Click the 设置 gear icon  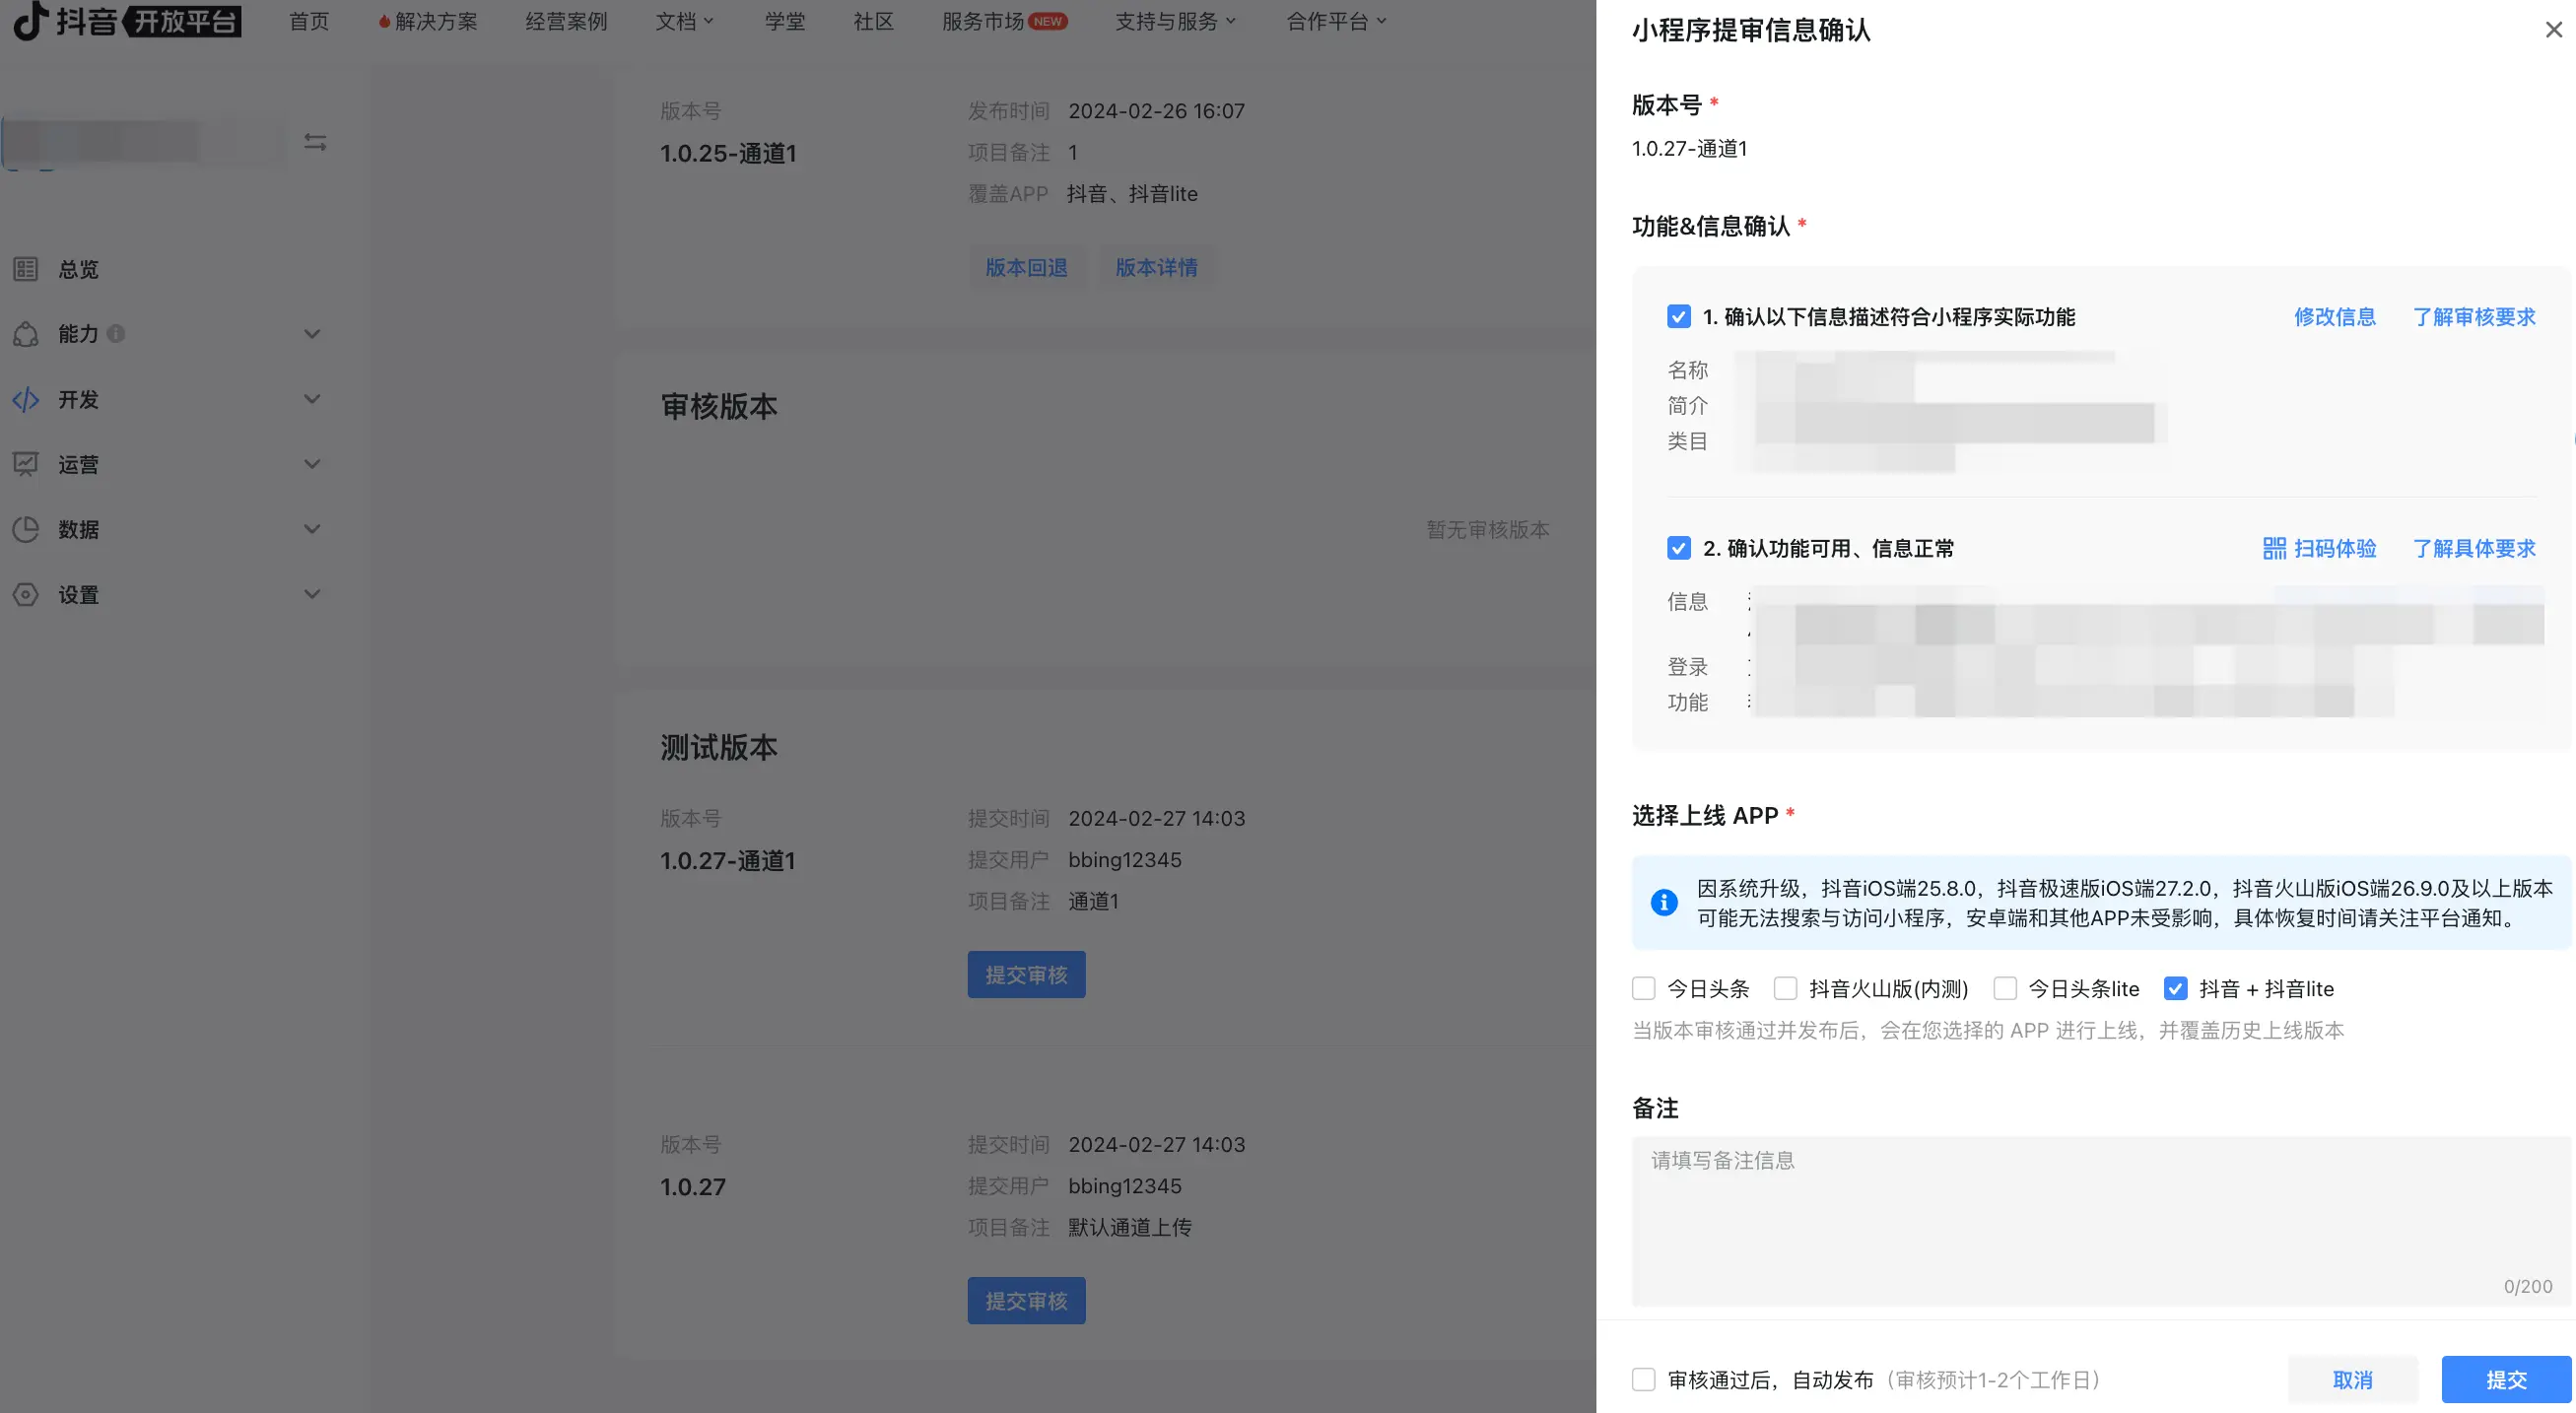(x=26, y=595)
